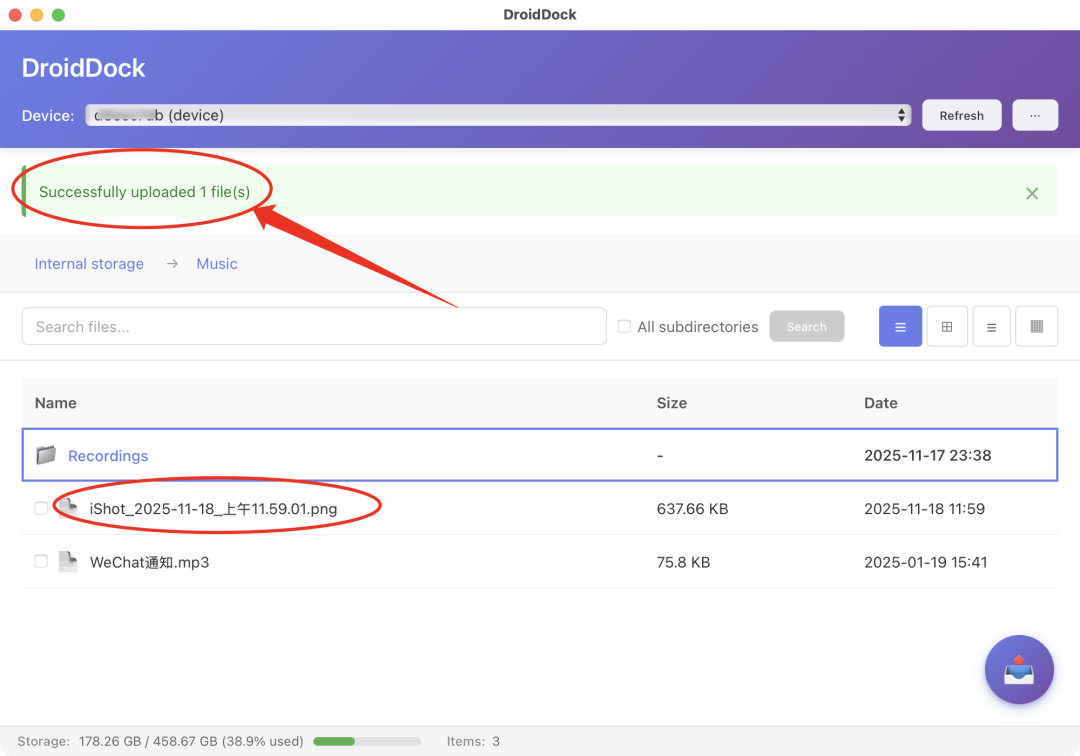Open the Device selection dropdown

point(498,115)
